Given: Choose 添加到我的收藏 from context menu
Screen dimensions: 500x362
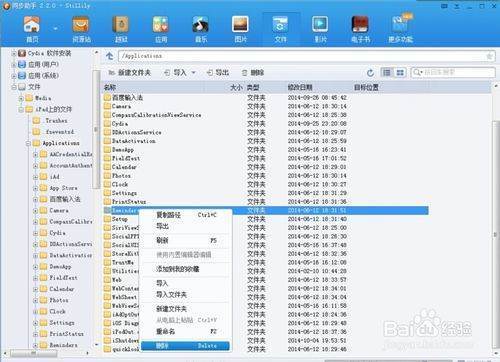Looking at the screenshot, I should 187,269.
